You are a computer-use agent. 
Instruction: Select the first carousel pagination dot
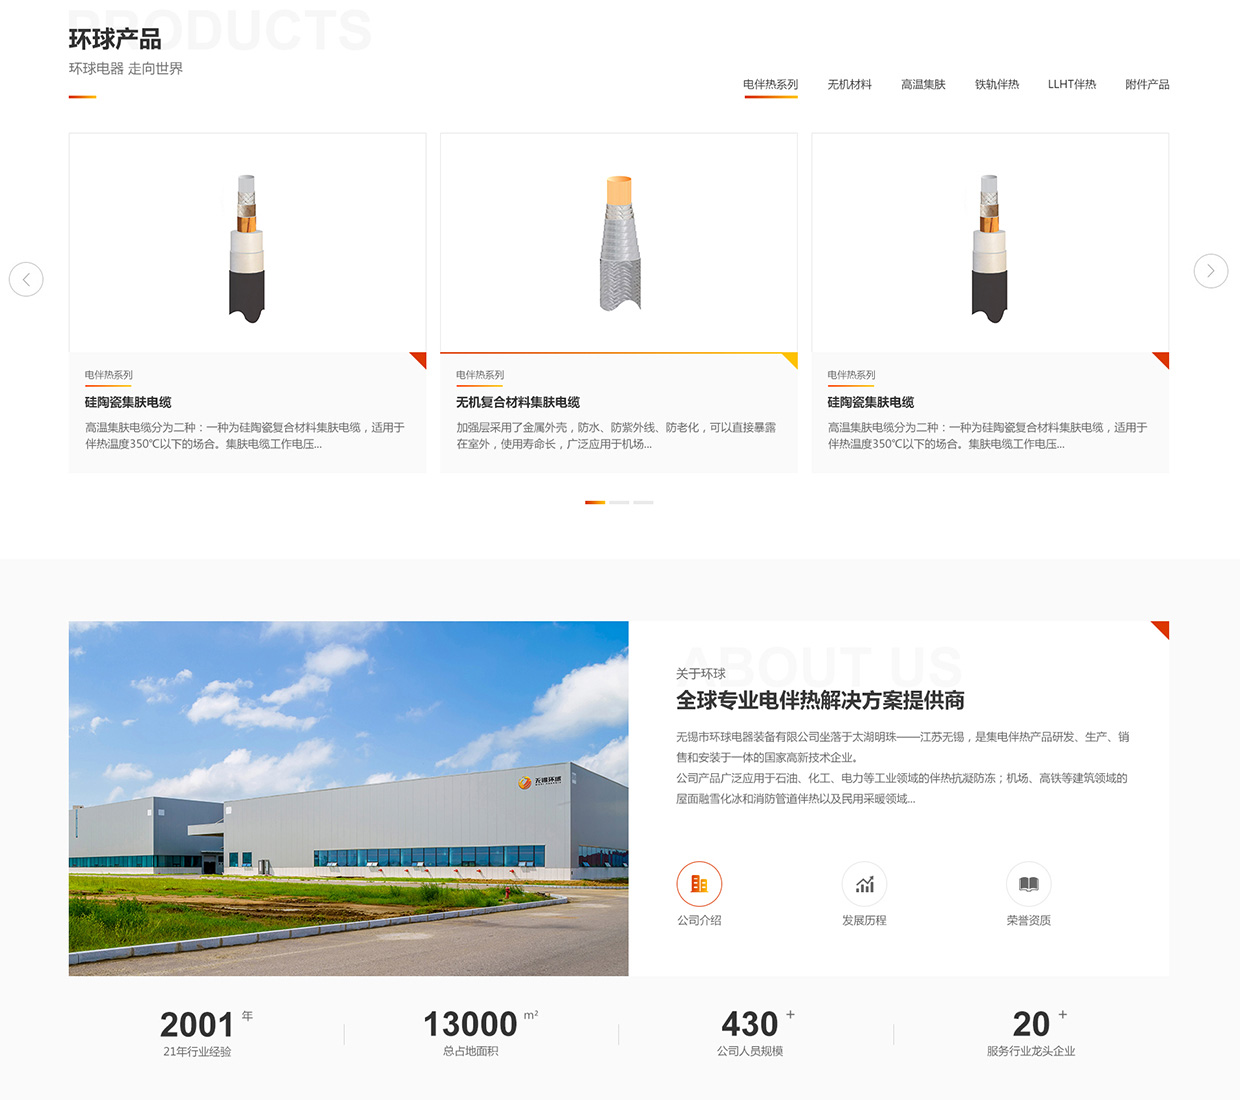[595, 502]
